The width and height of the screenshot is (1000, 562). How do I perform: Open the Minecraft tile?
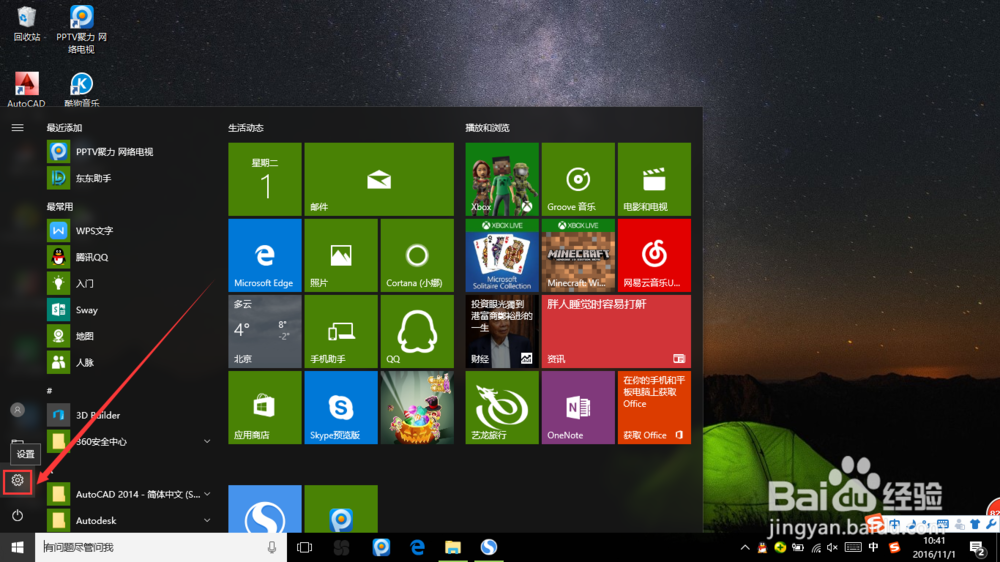(x=578, y=255)
